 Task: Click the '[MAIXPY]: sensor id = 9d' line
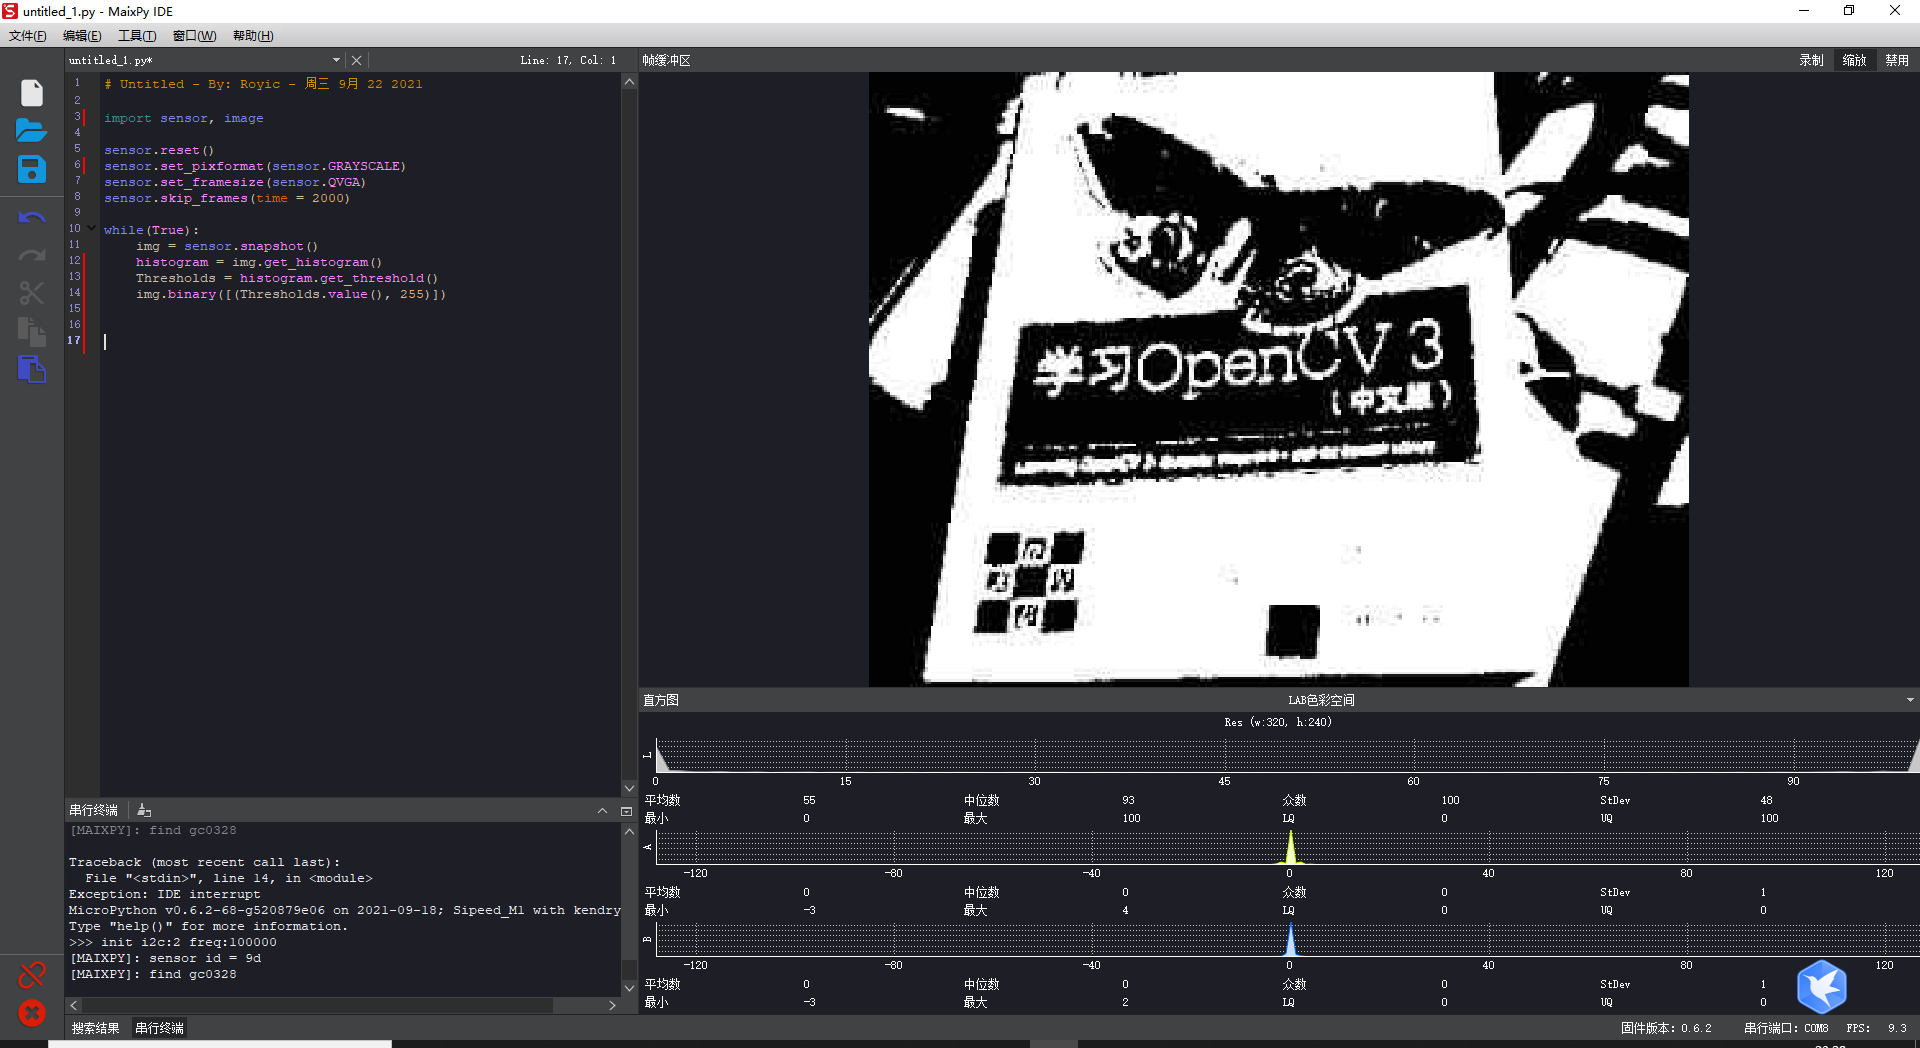tap(165, 958)
